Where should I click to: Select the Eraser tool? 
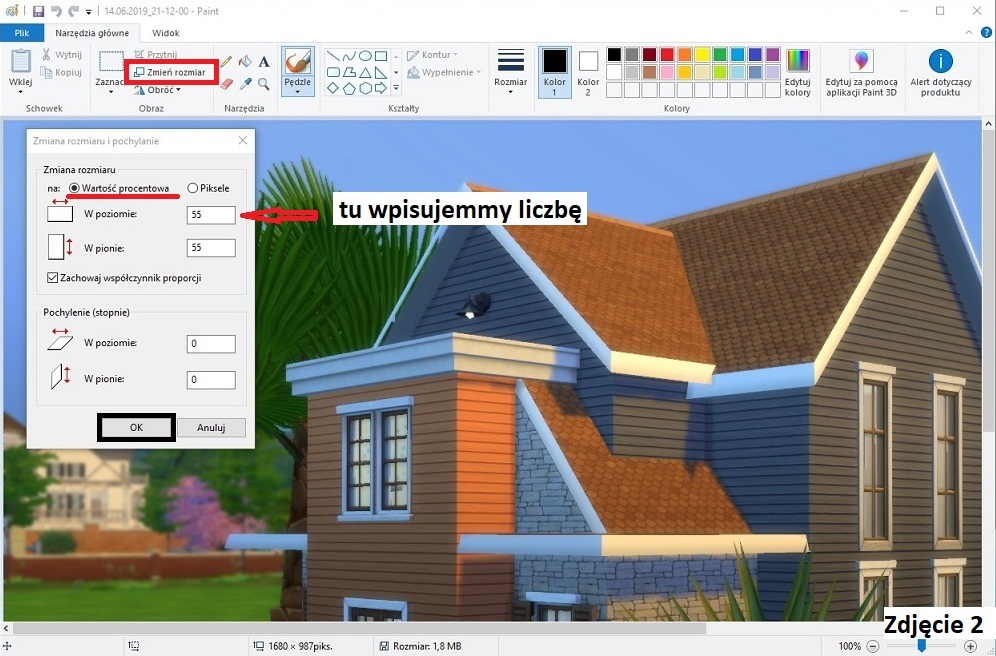click(x=226, y=84)
